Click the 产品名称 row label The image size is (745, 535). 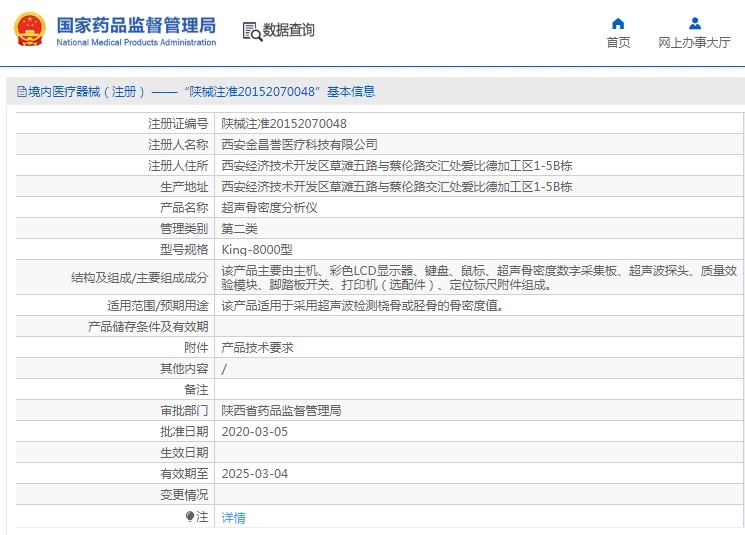184,208
